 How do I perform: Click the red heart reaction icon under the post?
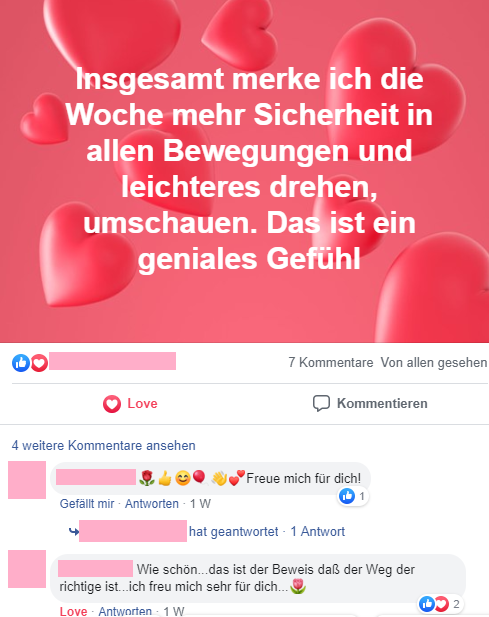coord(39,362)
